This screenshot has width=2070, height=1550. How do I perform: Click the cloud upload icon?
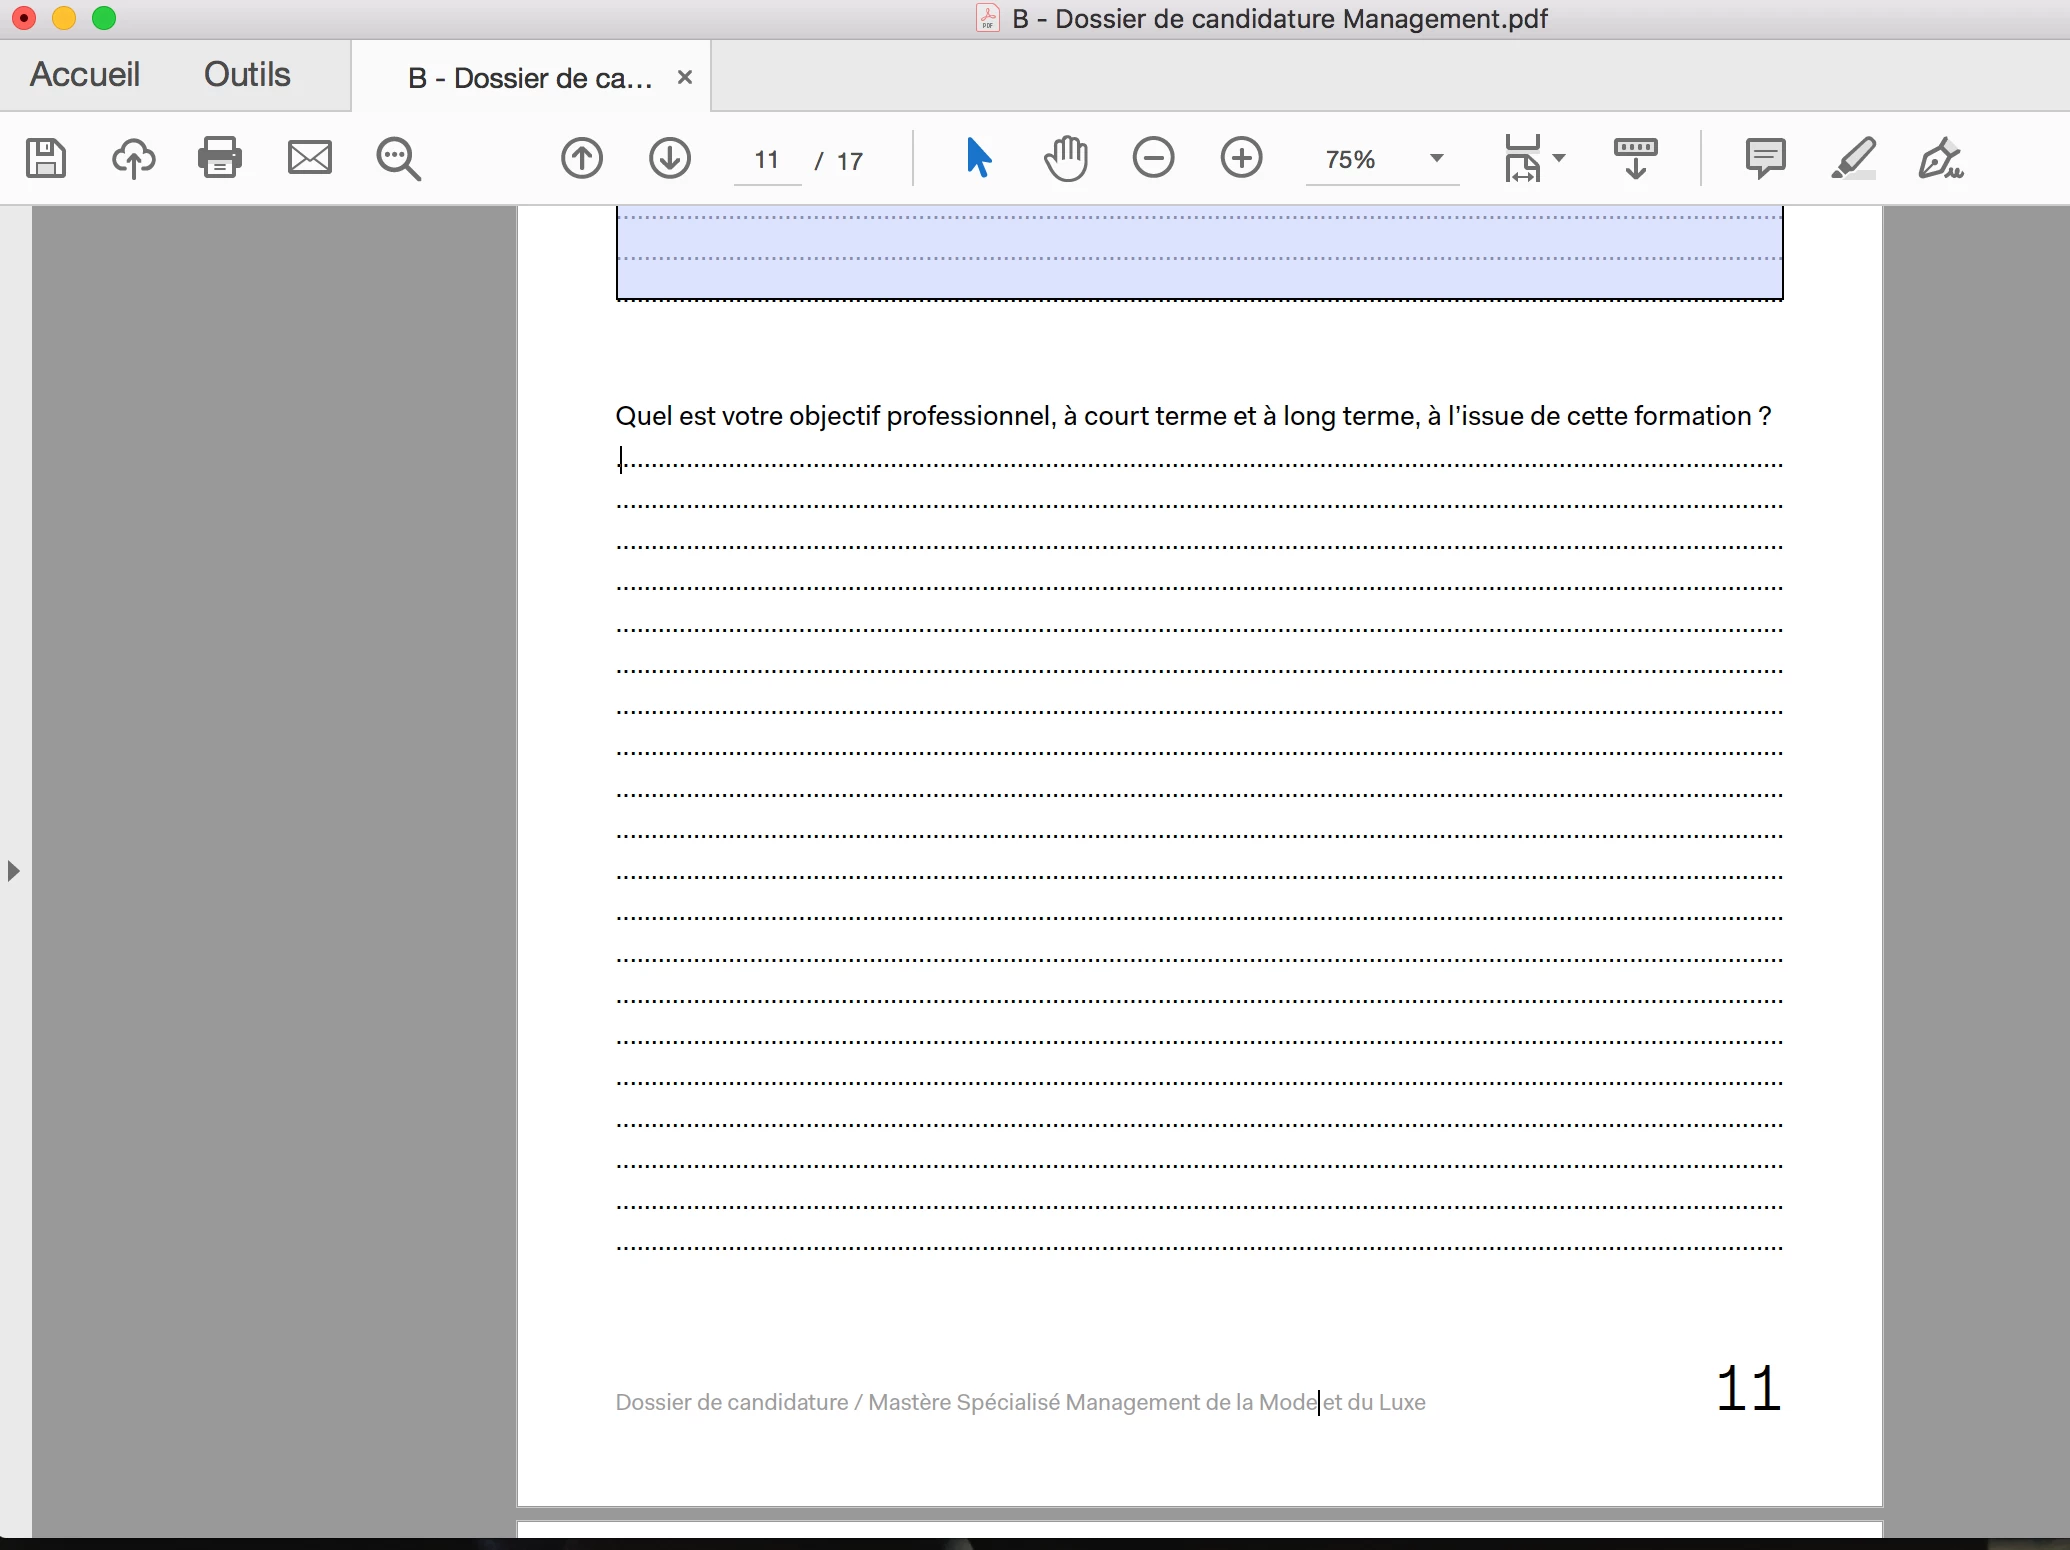click(x=133, y=158)
